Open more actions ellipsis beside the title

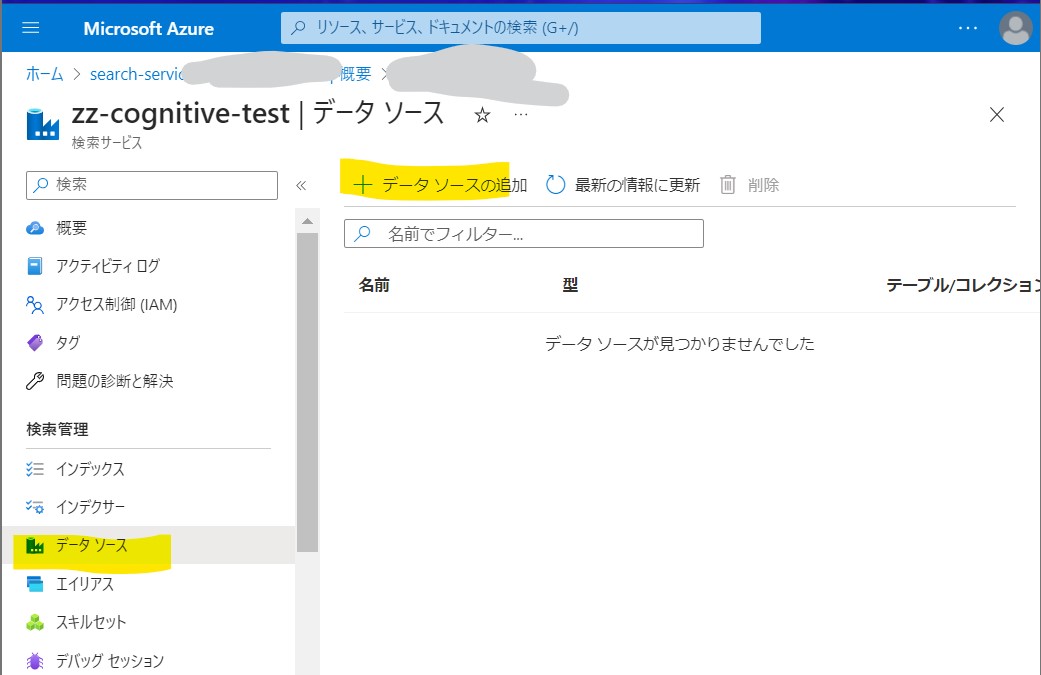coord(521,115)
